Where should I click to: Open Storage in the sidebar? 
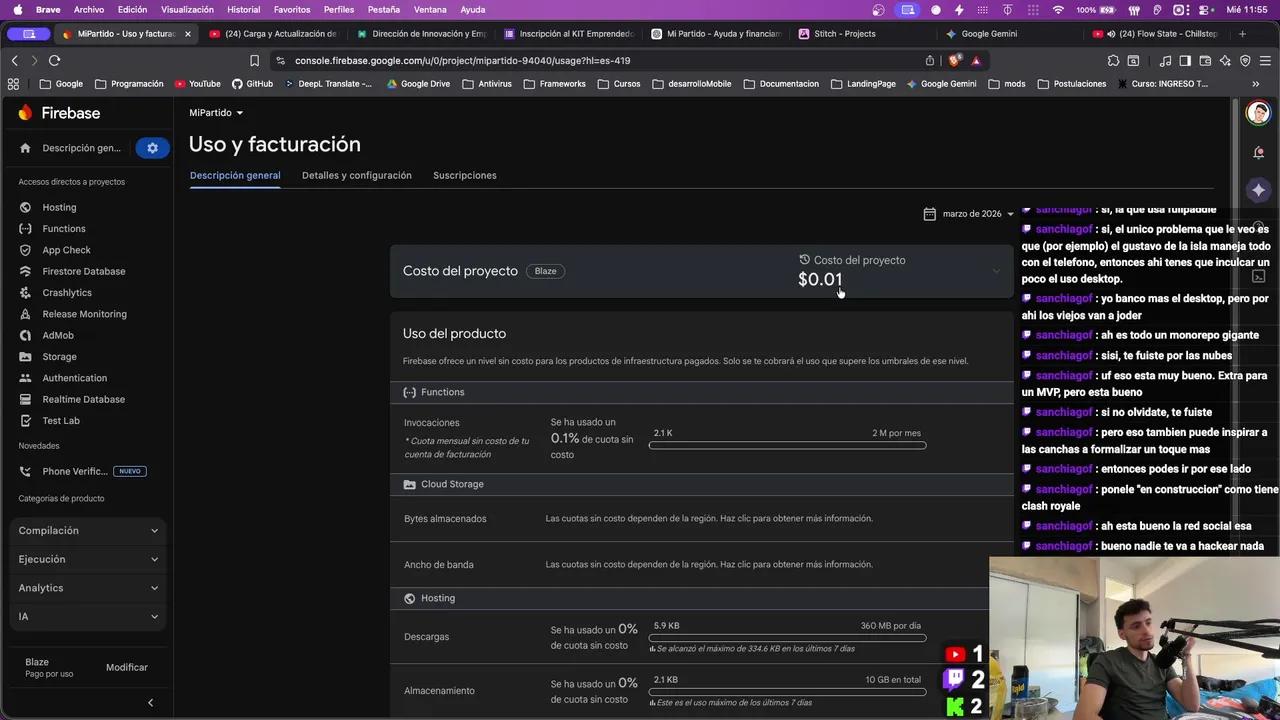59,356
